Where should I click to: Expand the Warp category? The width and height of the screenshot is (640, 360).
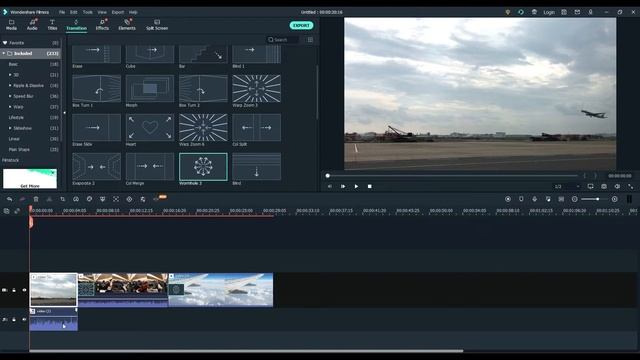[10, 107]
